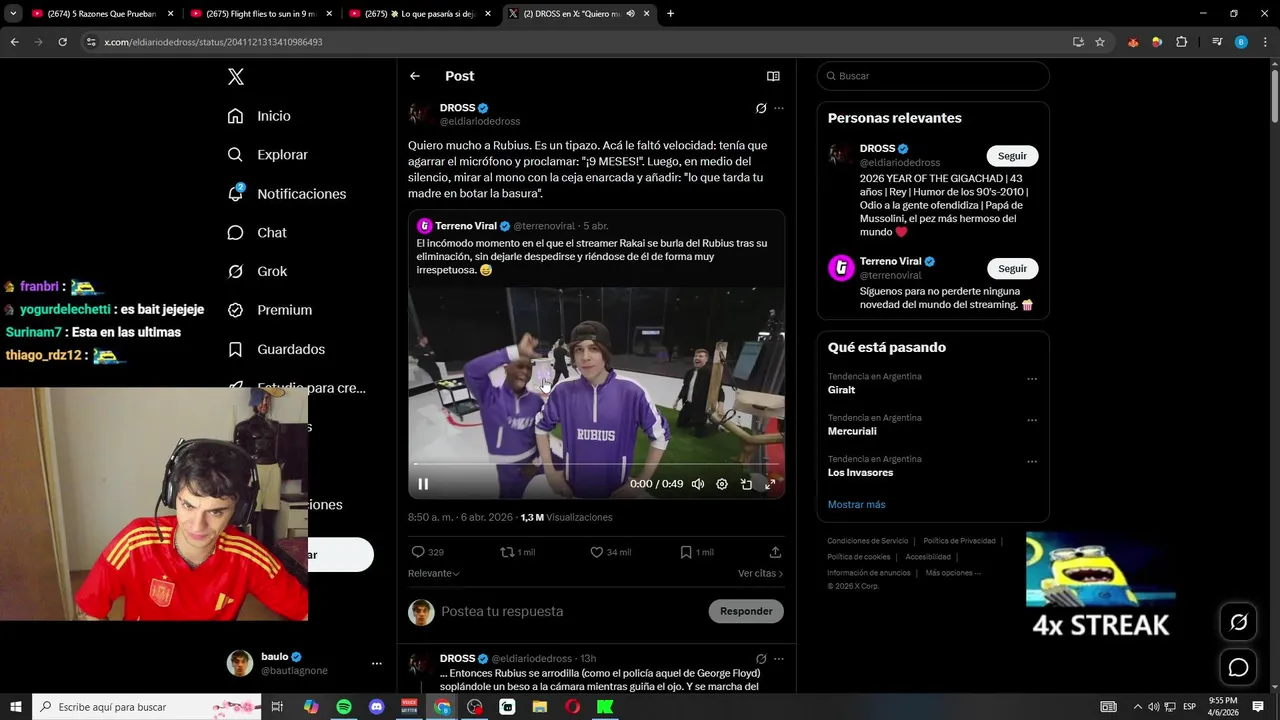Image resolution: width=1280 pixels, height=720 pixels.
Task: Open Chat in the sidebar
Action: click(256, 233)
